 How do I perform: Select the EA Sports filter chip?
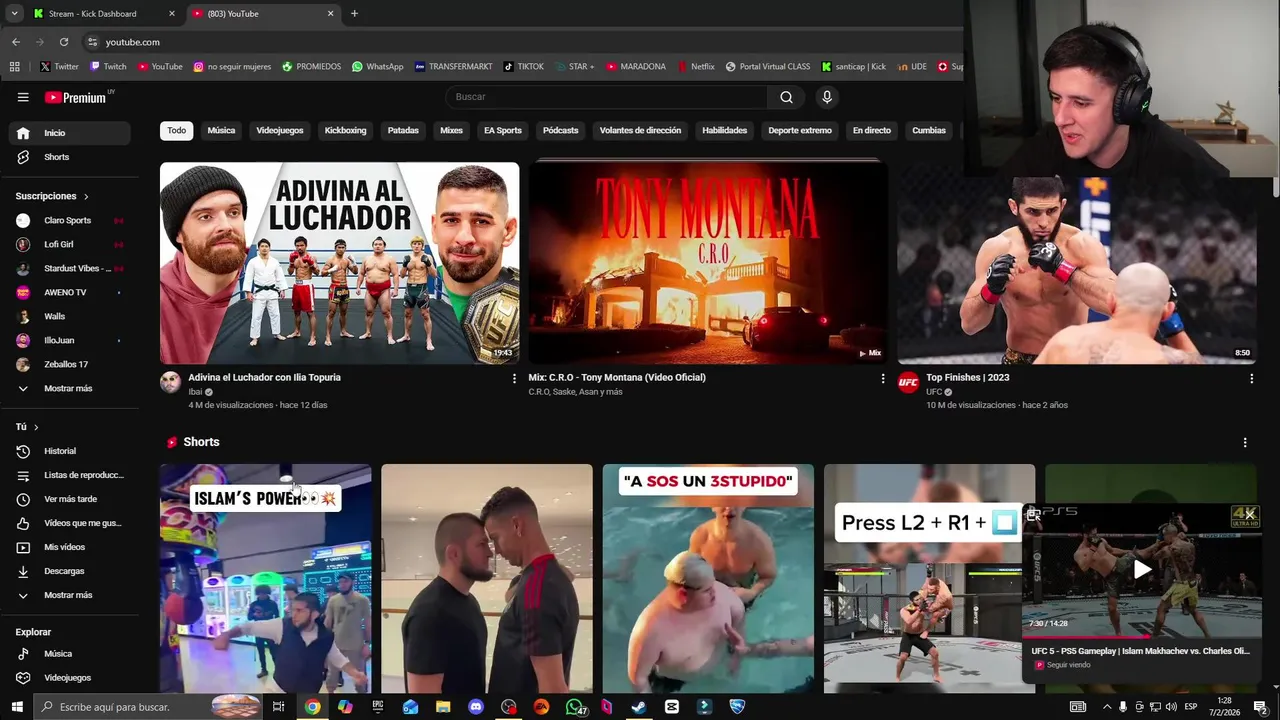503,131
